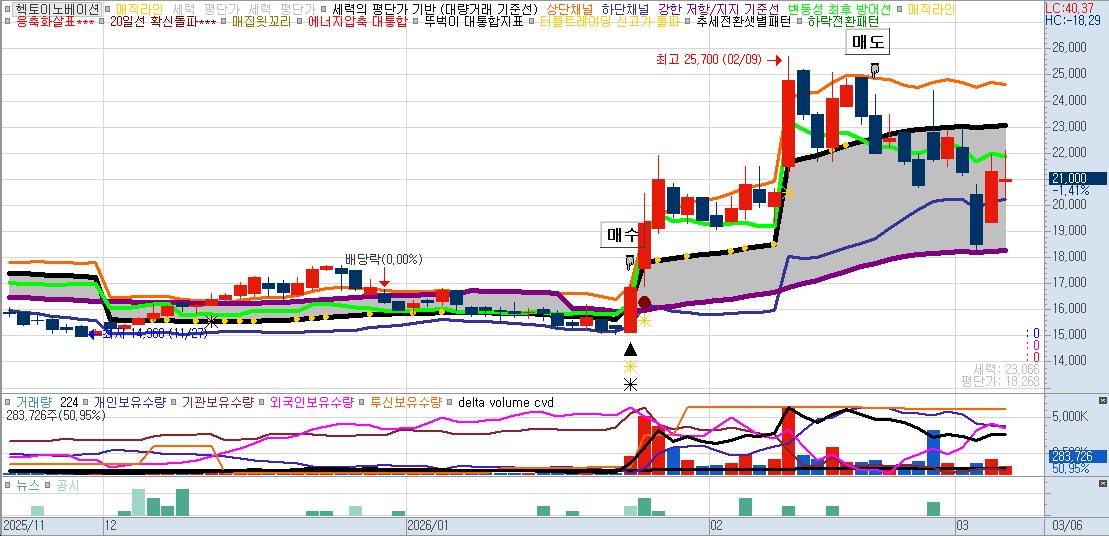Click the yellow star marker near February breakout
Viewport: 1109px width, 536px height.
click(788, 192)
